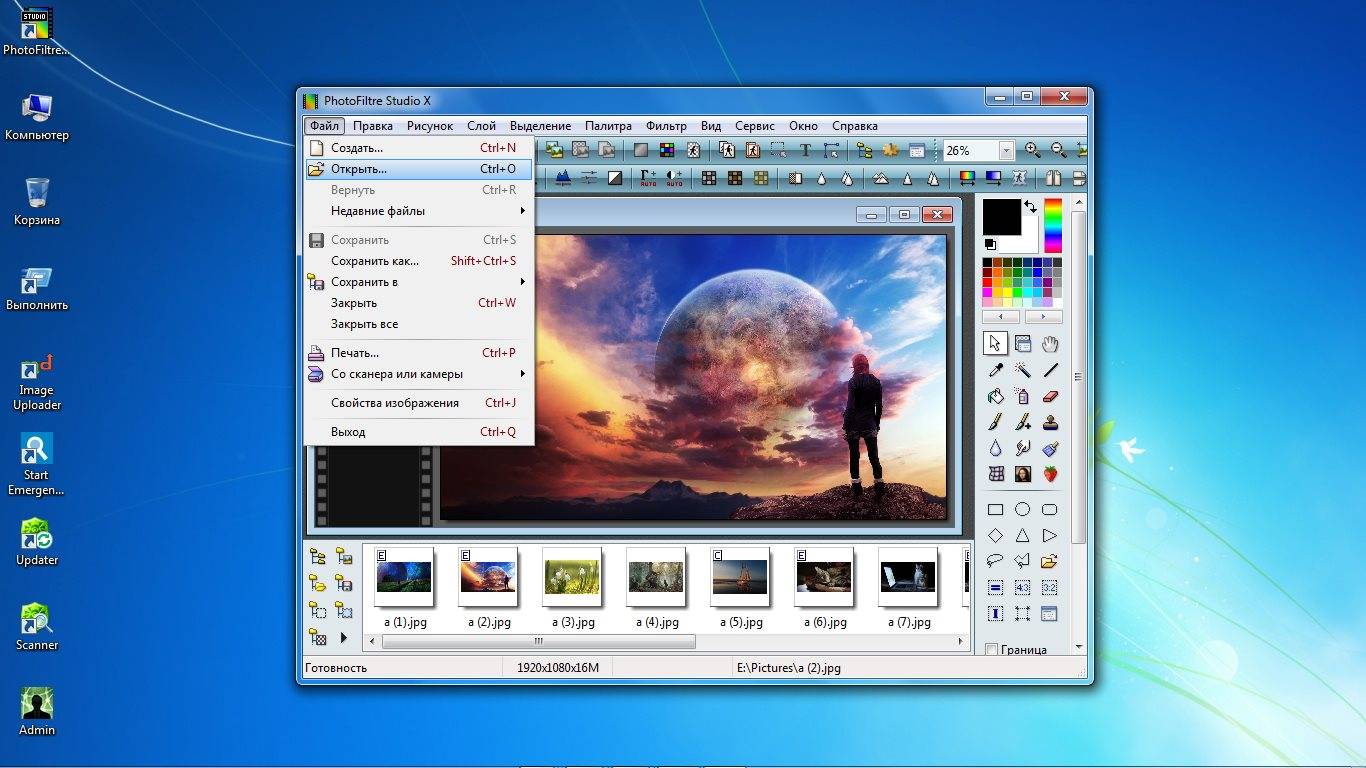Viewport: 1366px width, 768px height.
Task: Click the Zoom in magnifier icon
Action: (1032, 151)
